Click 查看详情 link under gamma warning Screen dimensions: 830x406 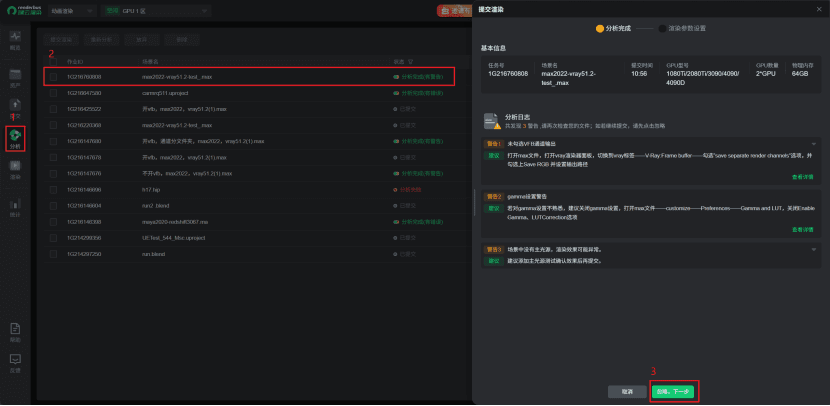pos(803,230)
